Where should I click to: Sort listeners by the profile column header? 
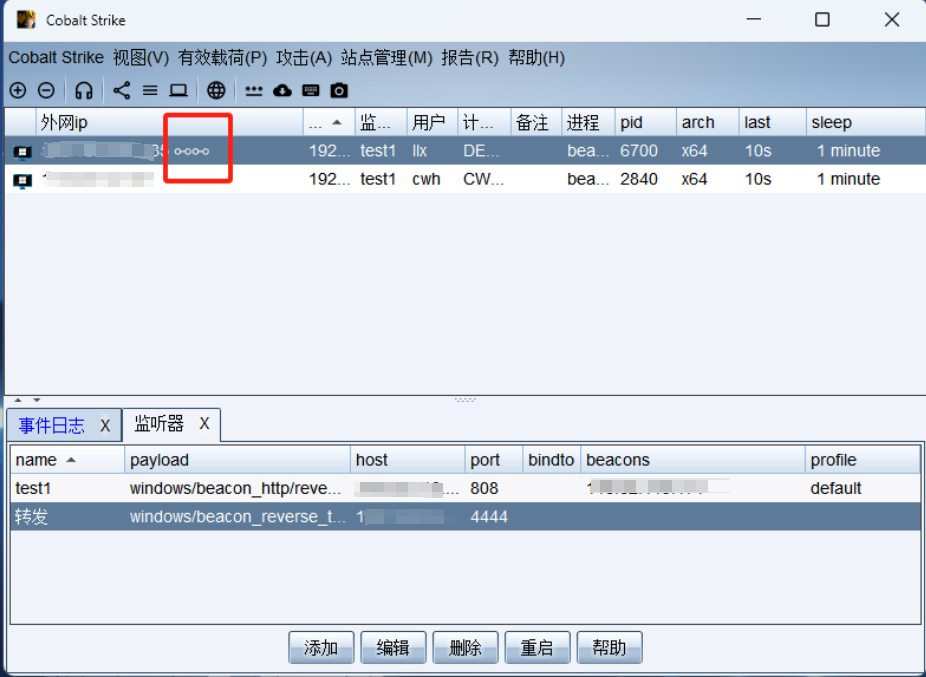(862, 460)
